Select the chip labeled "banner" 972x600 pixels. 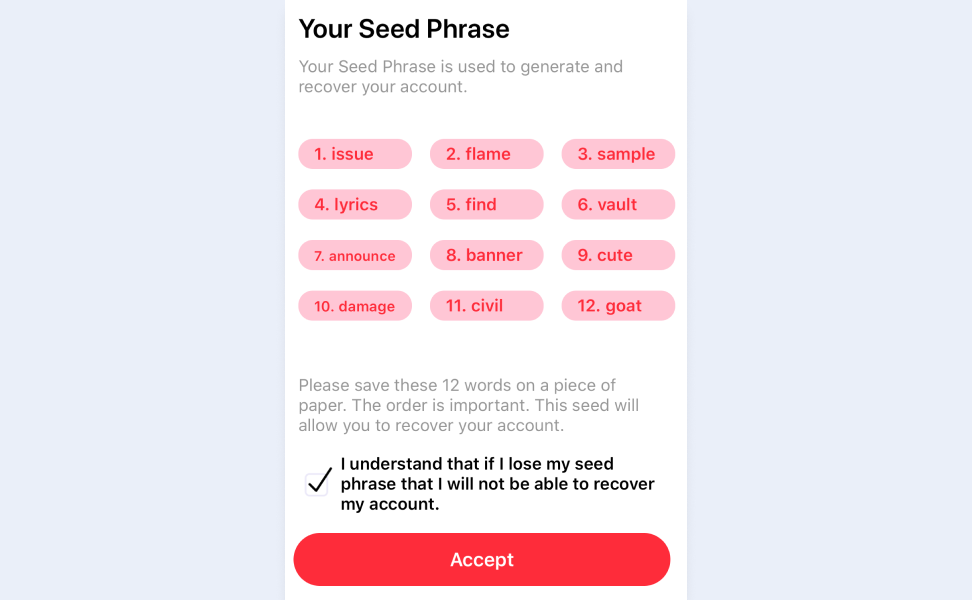(486, 255)
